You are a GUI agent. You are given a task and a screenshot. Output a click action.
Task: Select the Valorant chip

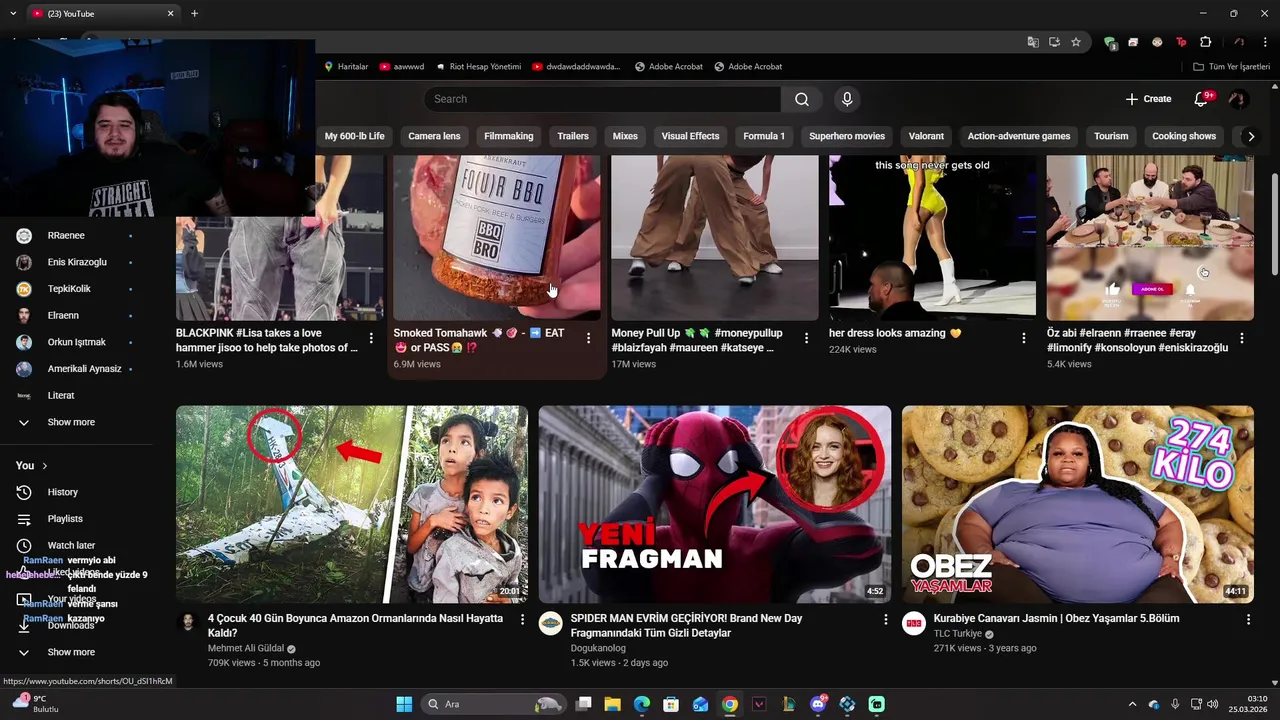click(926, 136)
